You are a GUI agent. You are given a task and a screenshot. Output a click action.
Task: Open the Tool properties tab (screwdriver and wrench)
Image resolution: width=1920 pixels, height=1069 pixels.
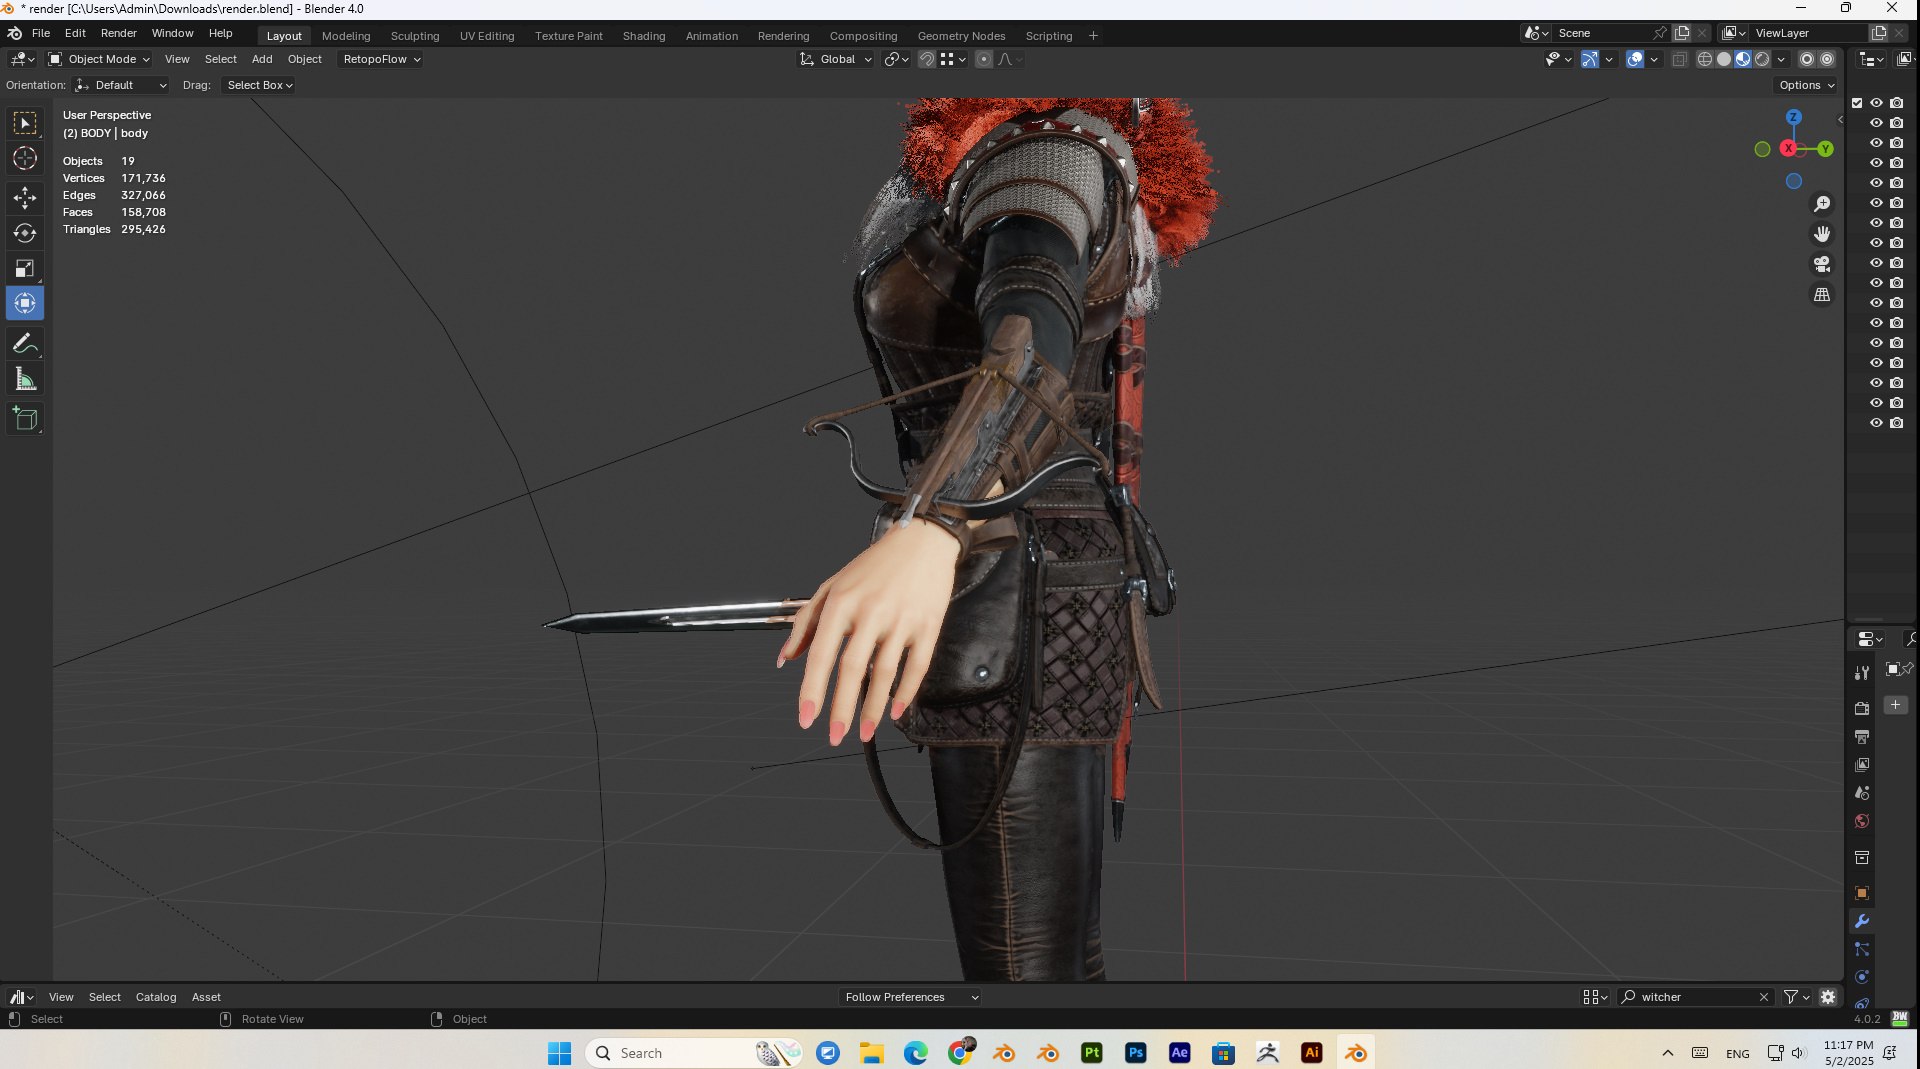coord(1862,673)
